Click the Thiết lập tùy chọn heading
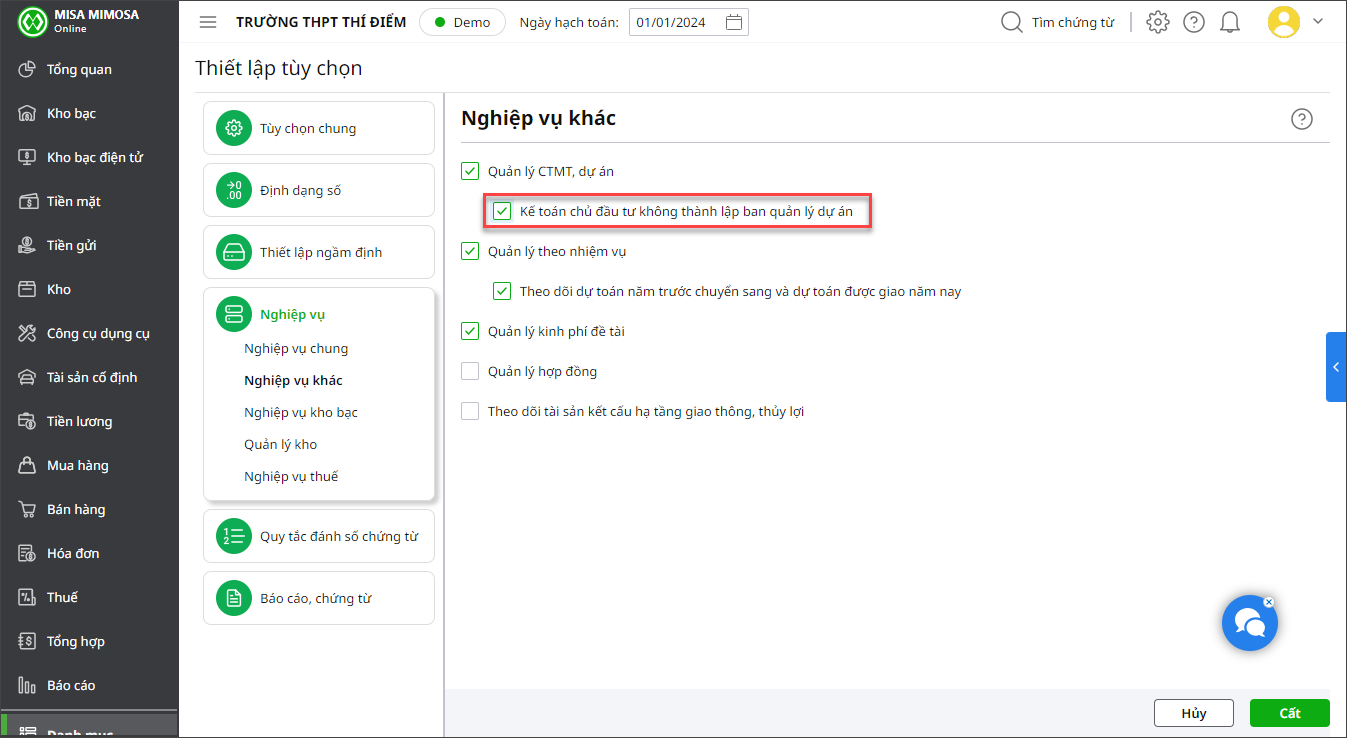The width and height of the screenshot is (1347, 738). coord(279,68)
